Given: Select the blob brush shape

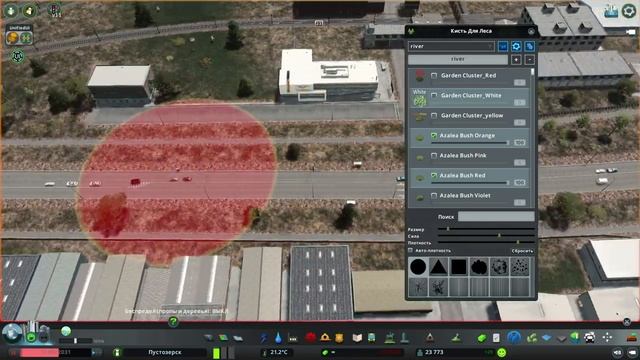Looking at the screenshot, I should pos(479,267).
